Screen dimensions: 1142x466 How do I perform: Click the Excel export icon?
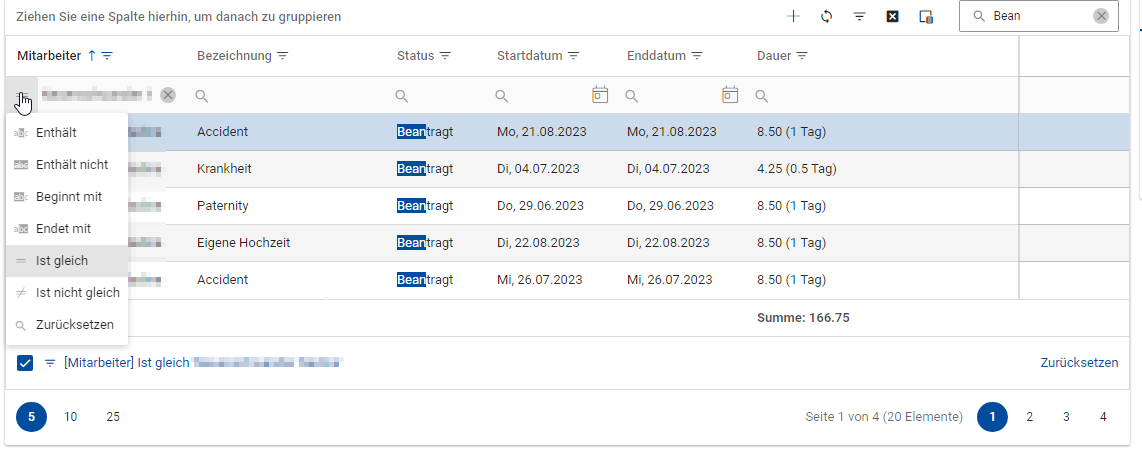893,16
